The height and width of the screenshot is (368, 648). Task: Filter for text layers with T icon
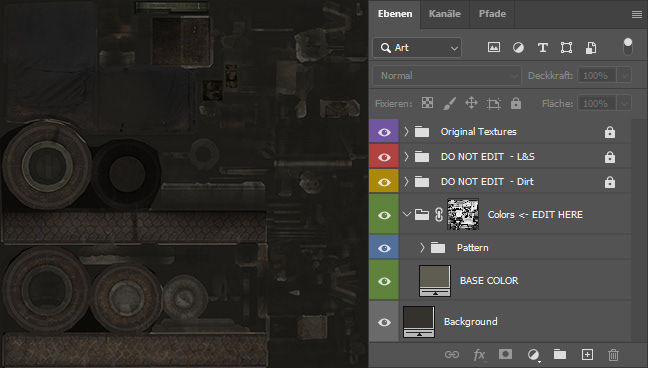(x=543, y=48)
